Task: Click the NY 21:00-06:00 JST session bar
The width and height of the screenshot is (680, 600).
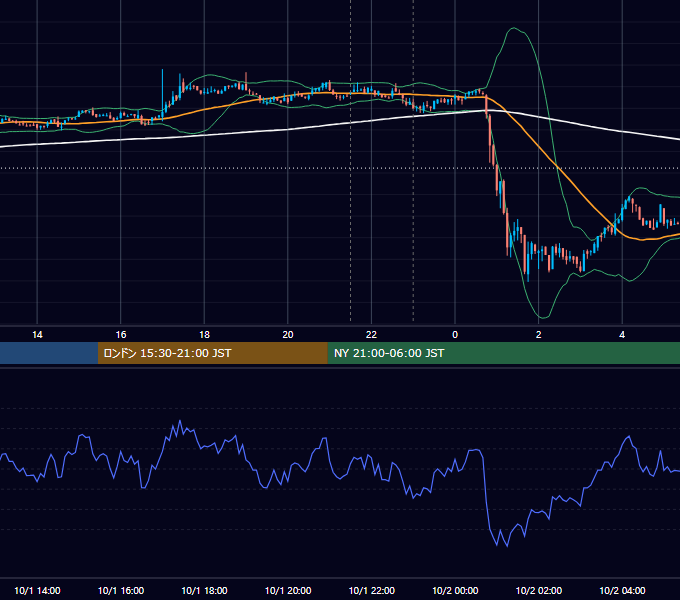Action: click(503, 353)
